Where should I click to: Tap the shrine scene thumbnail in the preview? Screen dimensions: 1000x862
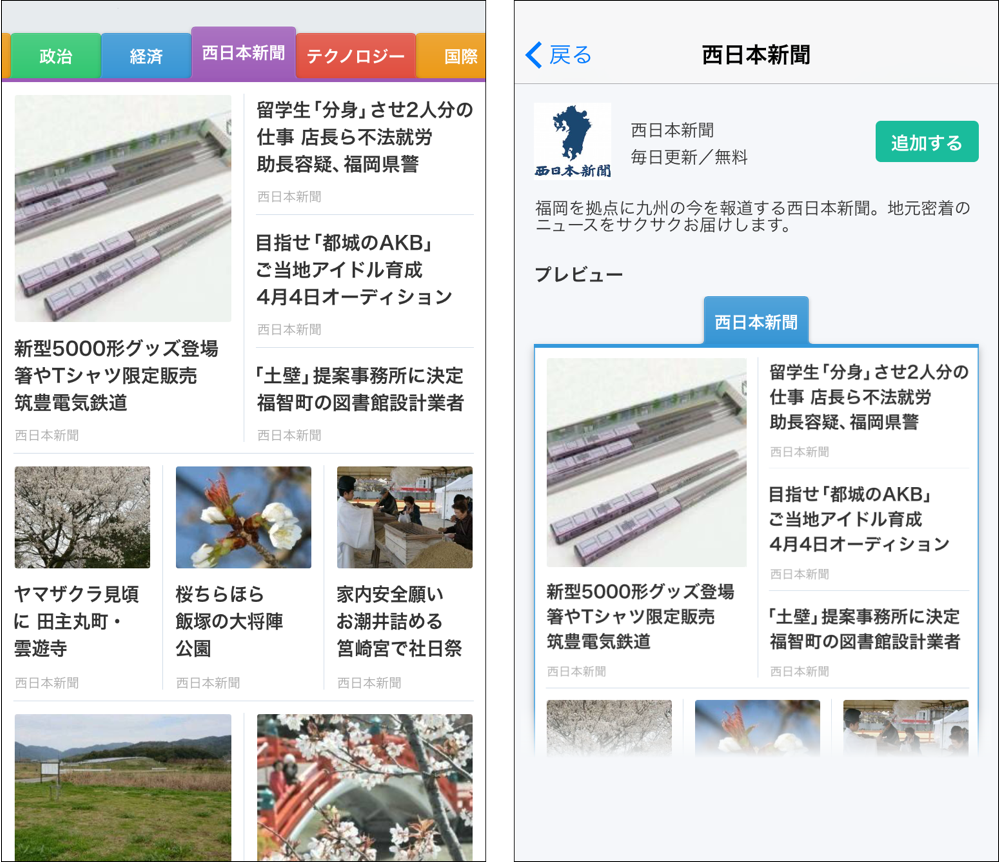pos(906,727)
